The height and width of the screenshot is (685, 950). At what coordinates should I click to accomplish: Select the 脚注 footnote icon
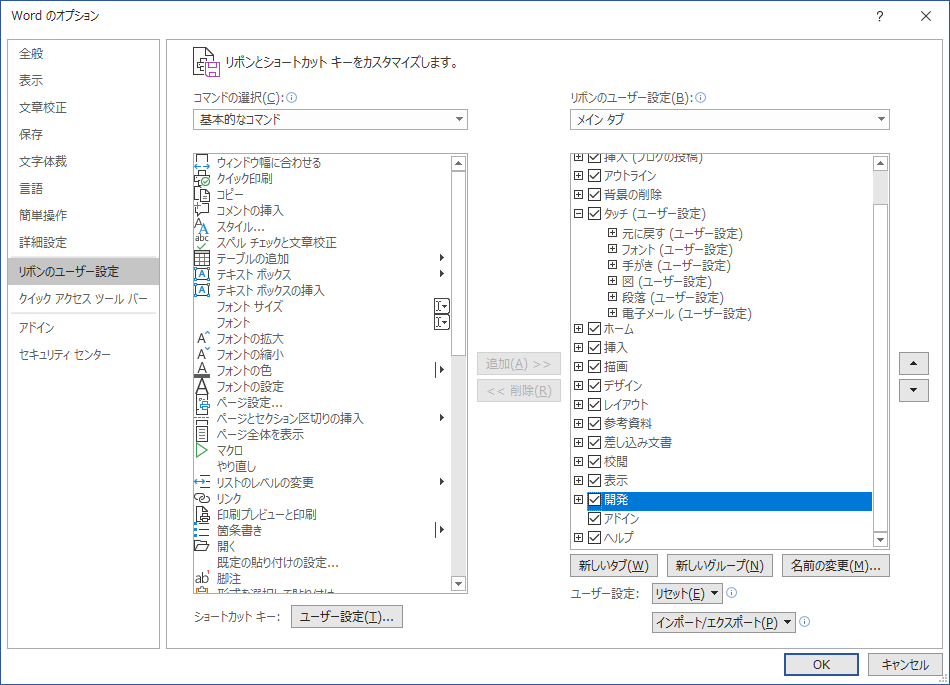pyautogui.click(x=202, y=578)
